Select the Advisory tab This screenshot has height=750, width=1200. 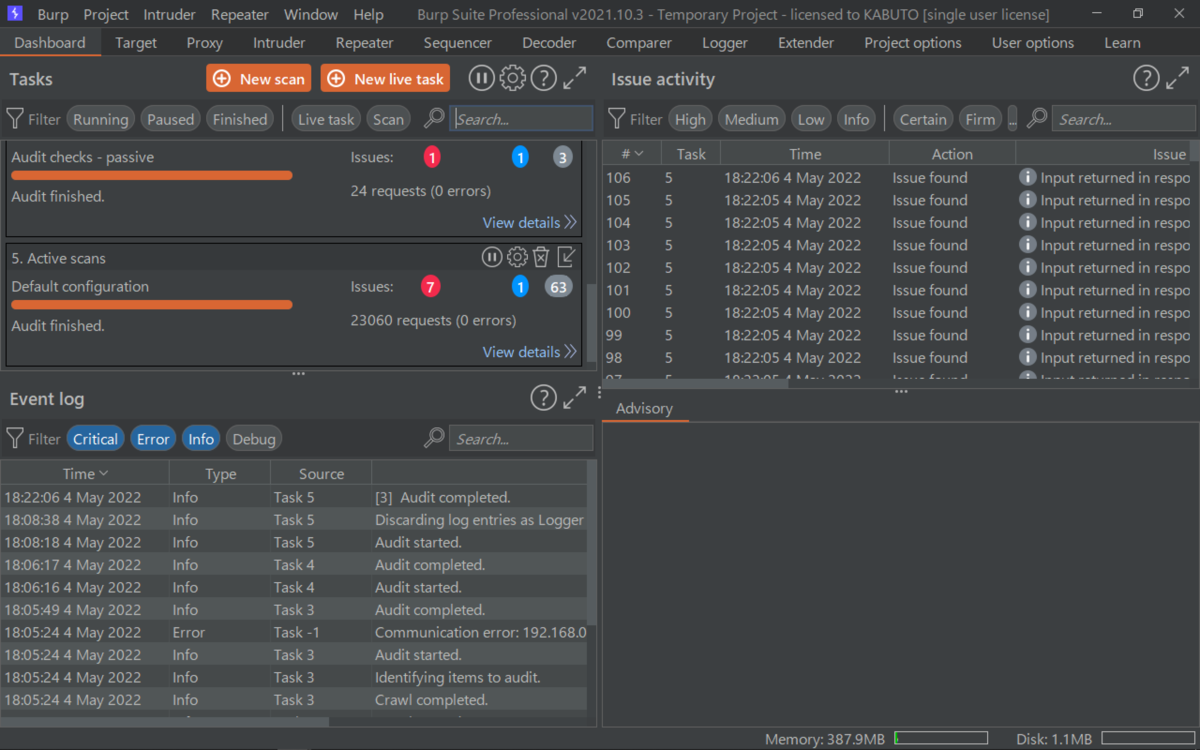[x=644, y=408]
